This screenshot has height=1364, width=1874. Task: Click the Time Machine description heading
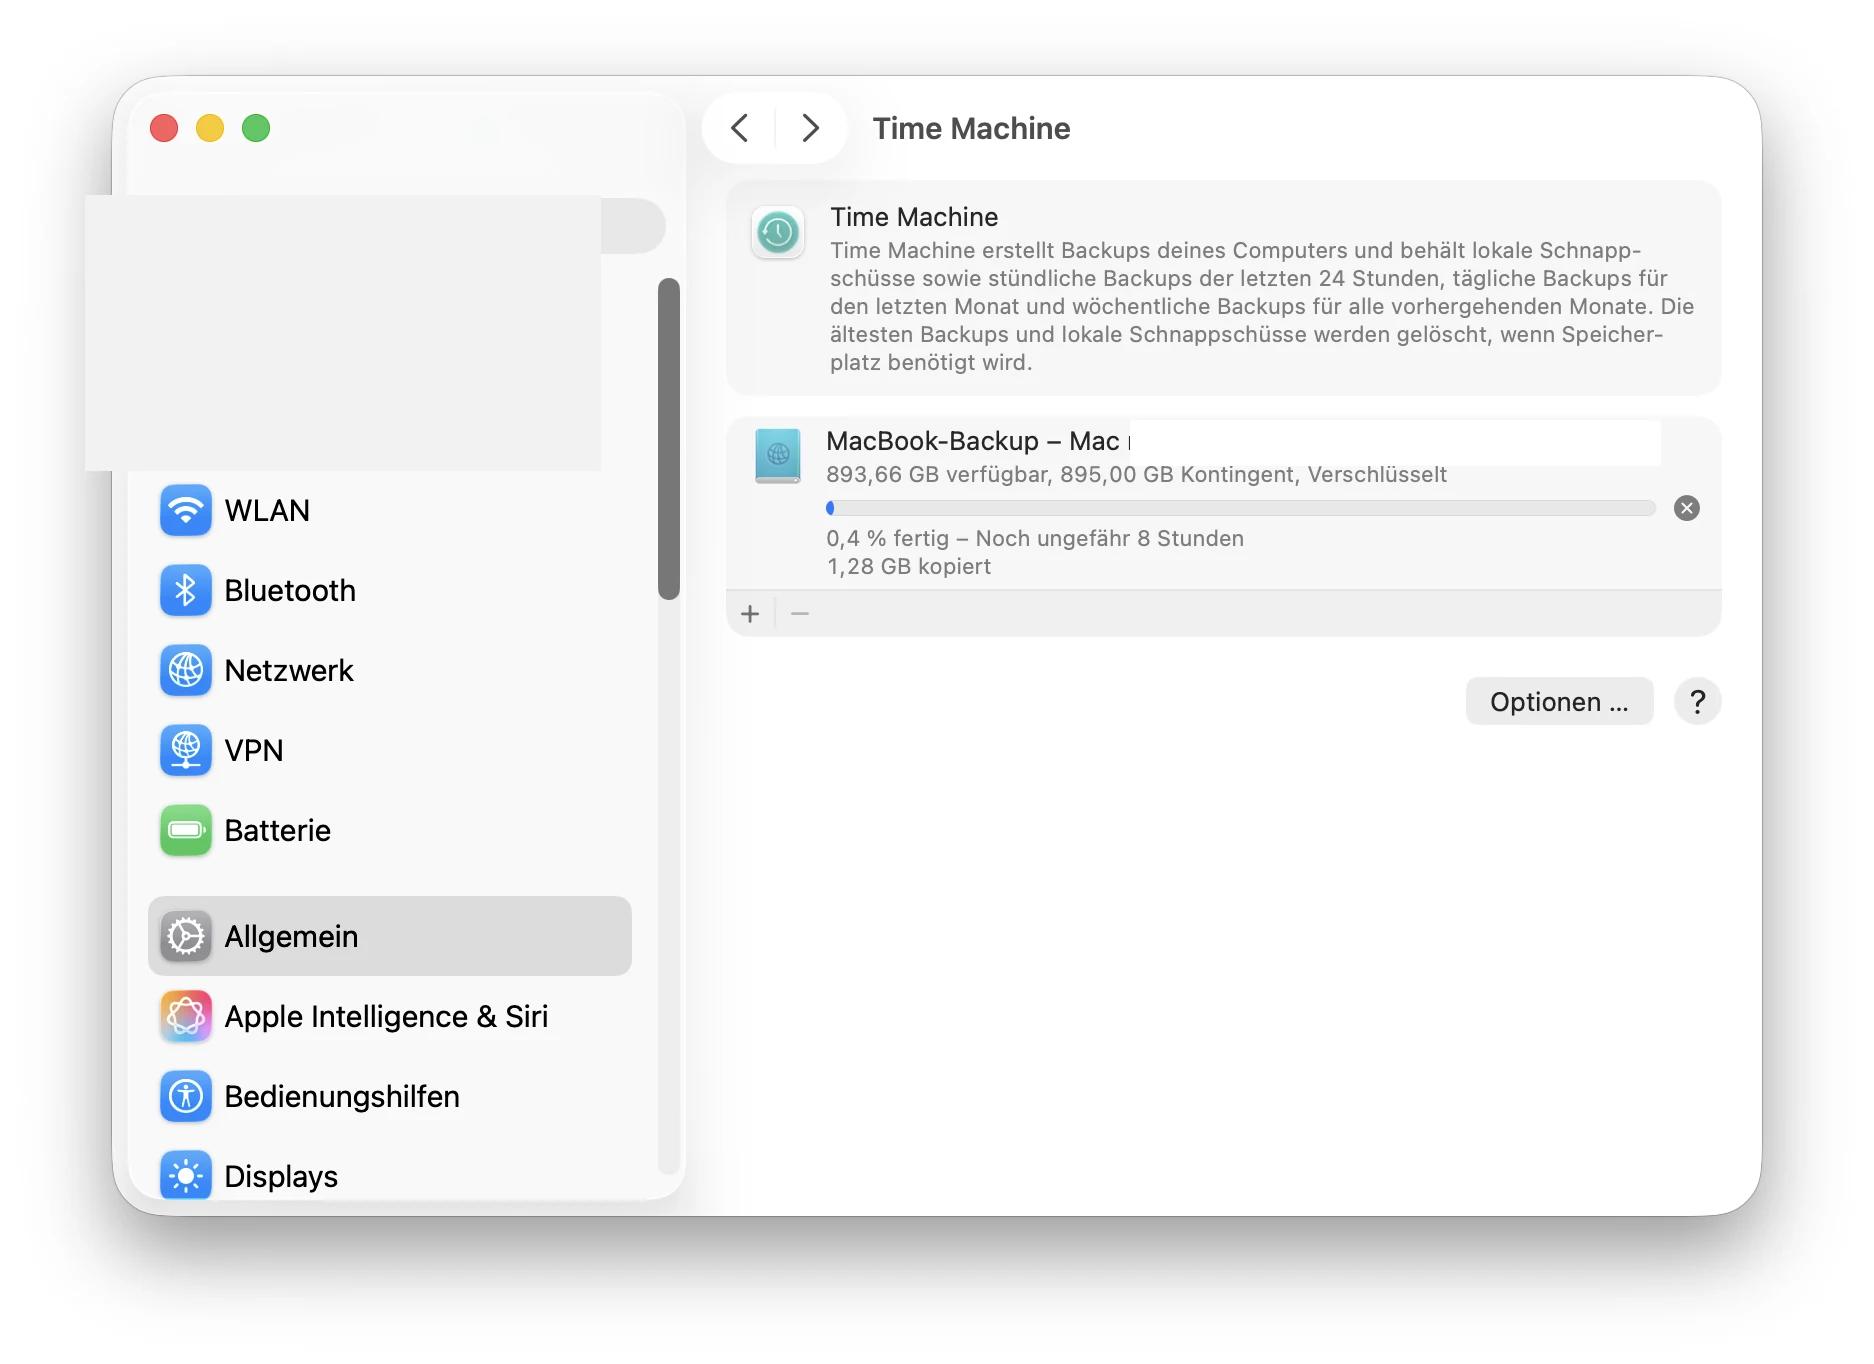click(x=914, y=217)
